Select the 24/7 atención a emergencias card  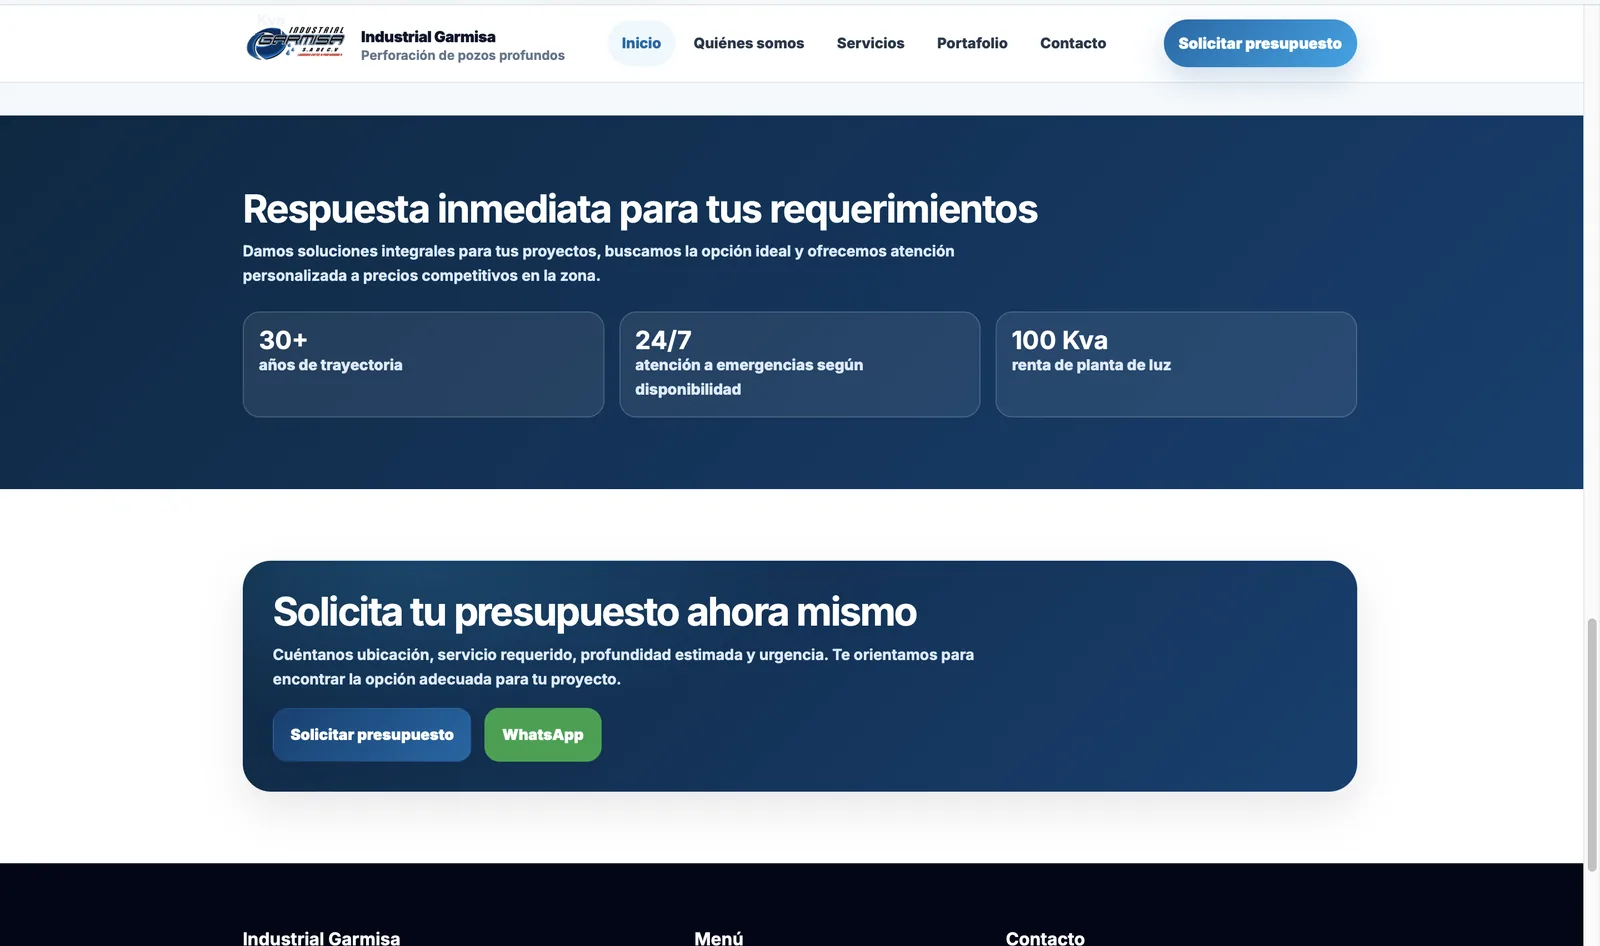pos(800,364)
